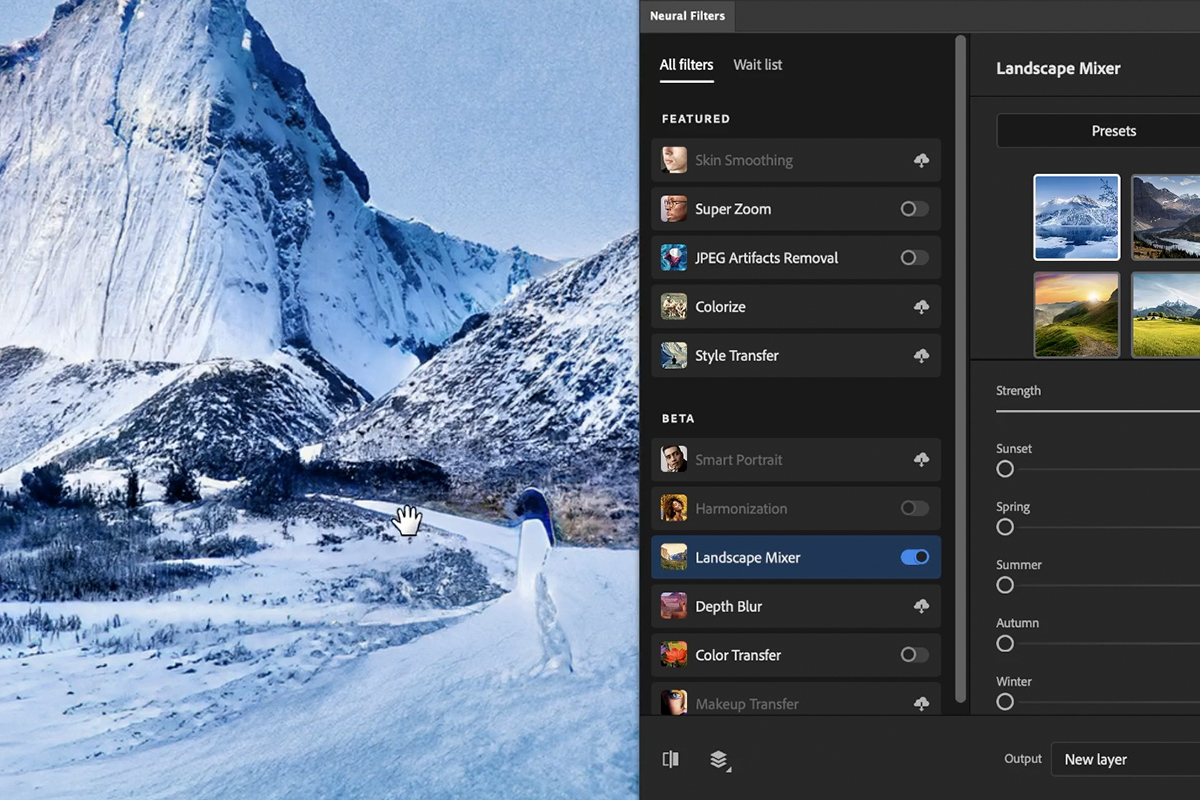Select the Colorize filter icon
Image resolution: width=1200 pixels, height=800 pixels.
(673, 306)
